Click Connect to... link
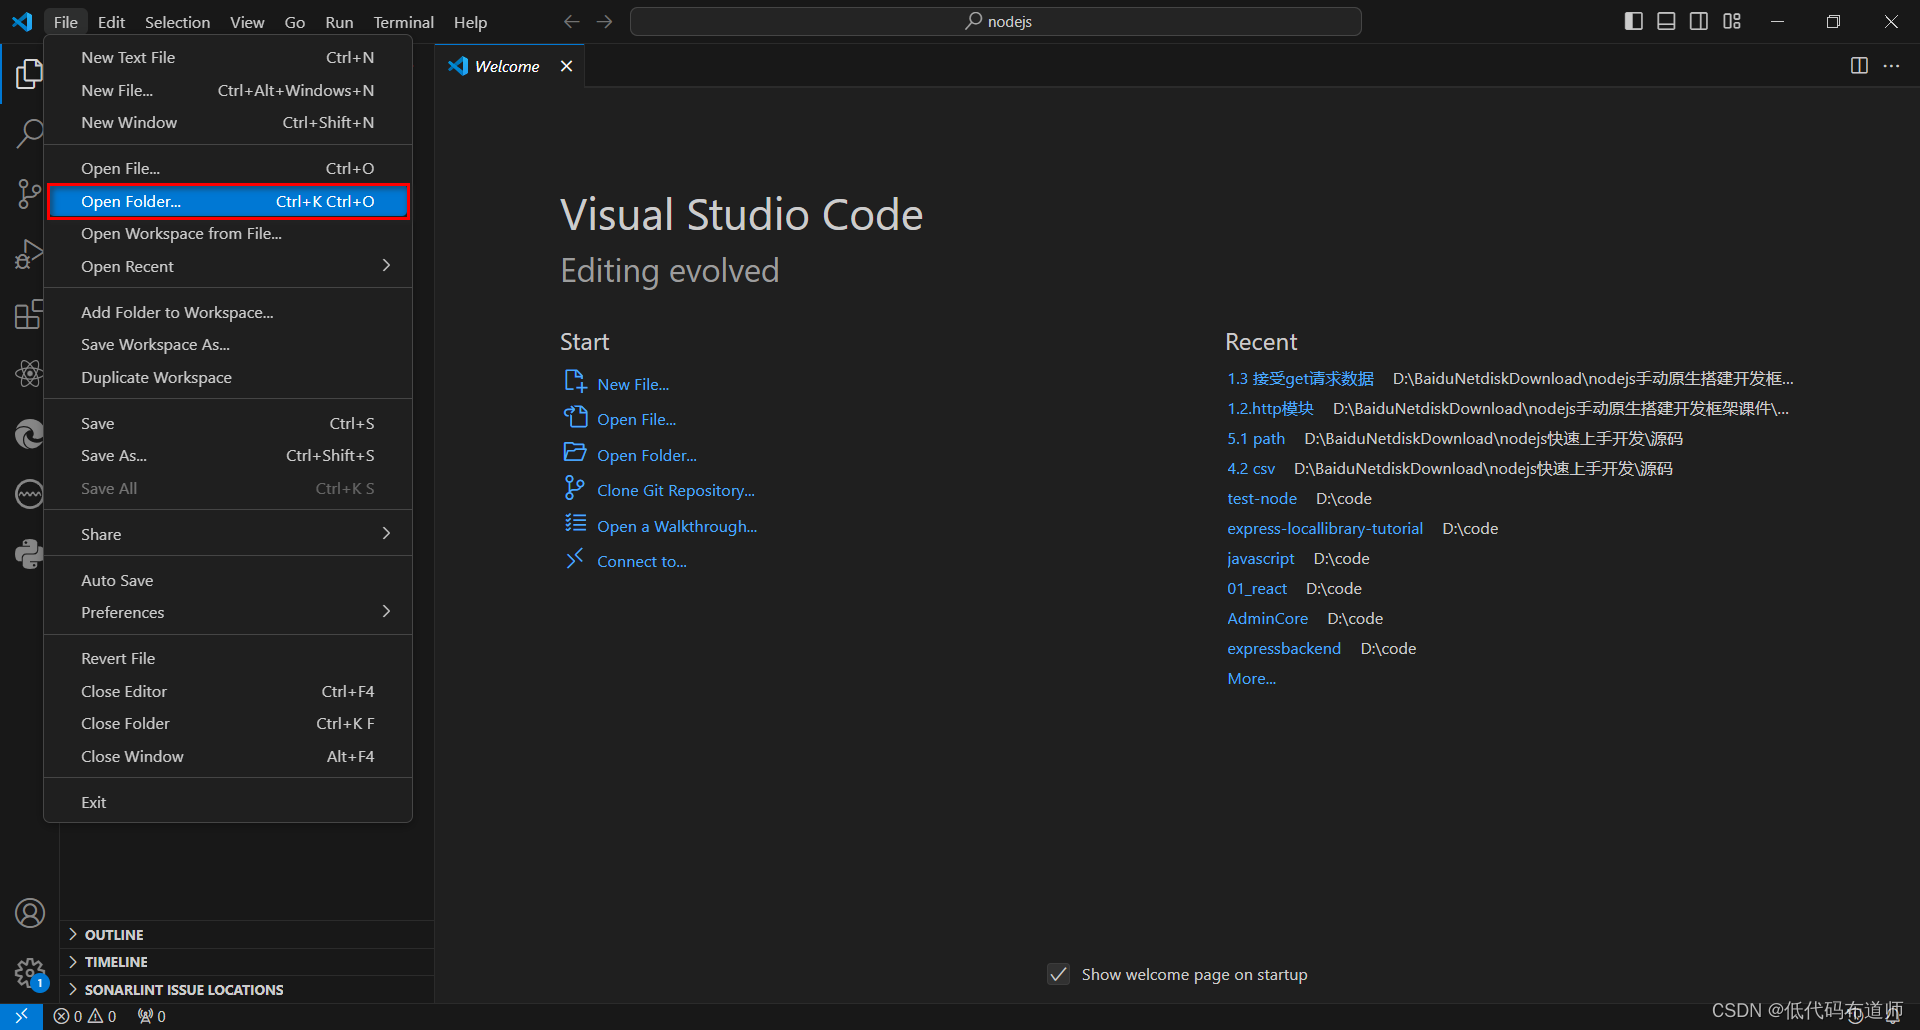Image resolution: width=1920 pixels, height=1030 pixels. tap(642, 561)
